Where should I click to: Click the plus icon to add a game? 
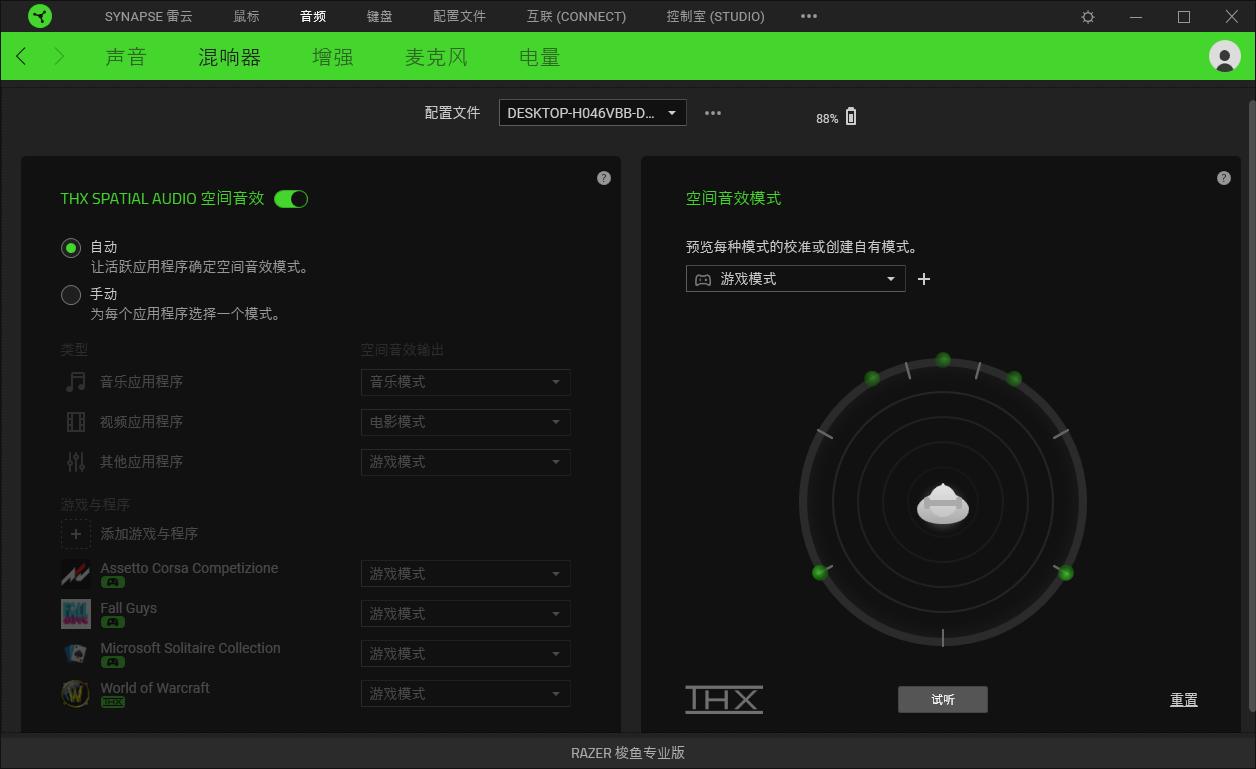pos(76,533)
